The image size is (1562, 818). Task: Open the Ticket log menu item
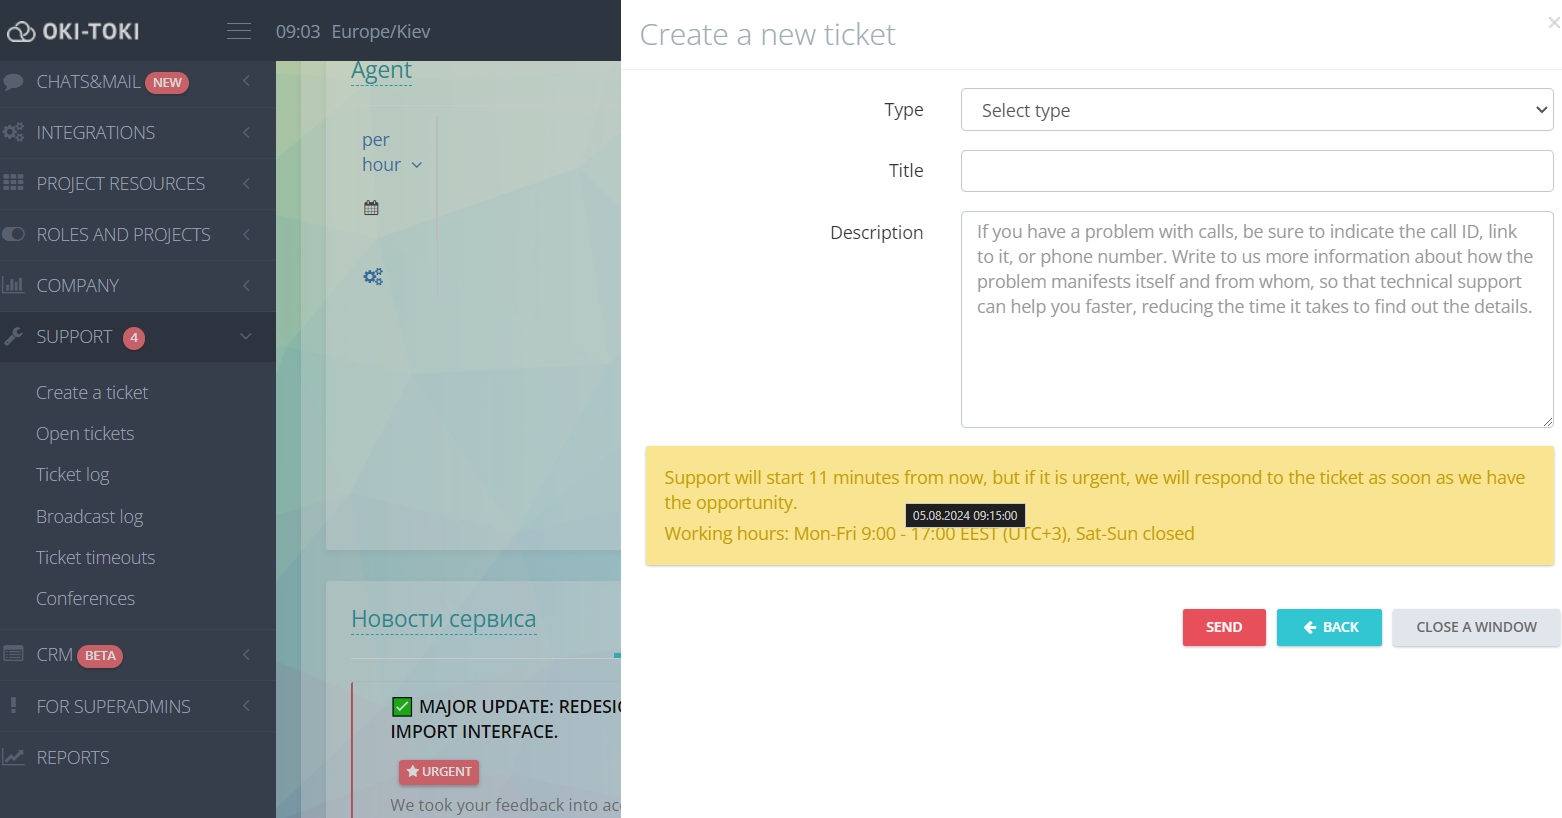72,475
